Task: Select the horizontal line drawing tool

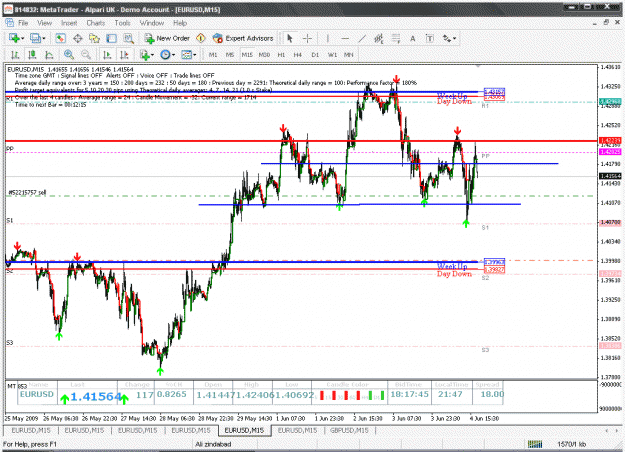Action: point(345,38)
